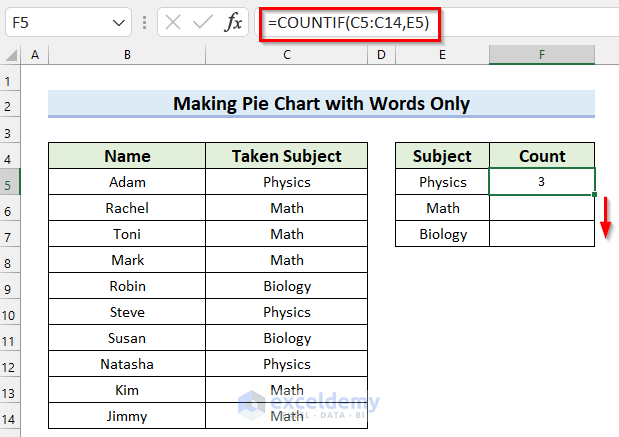Select the title cell Making Pie Chart
The image size is (619, 437).
point(321,103)
